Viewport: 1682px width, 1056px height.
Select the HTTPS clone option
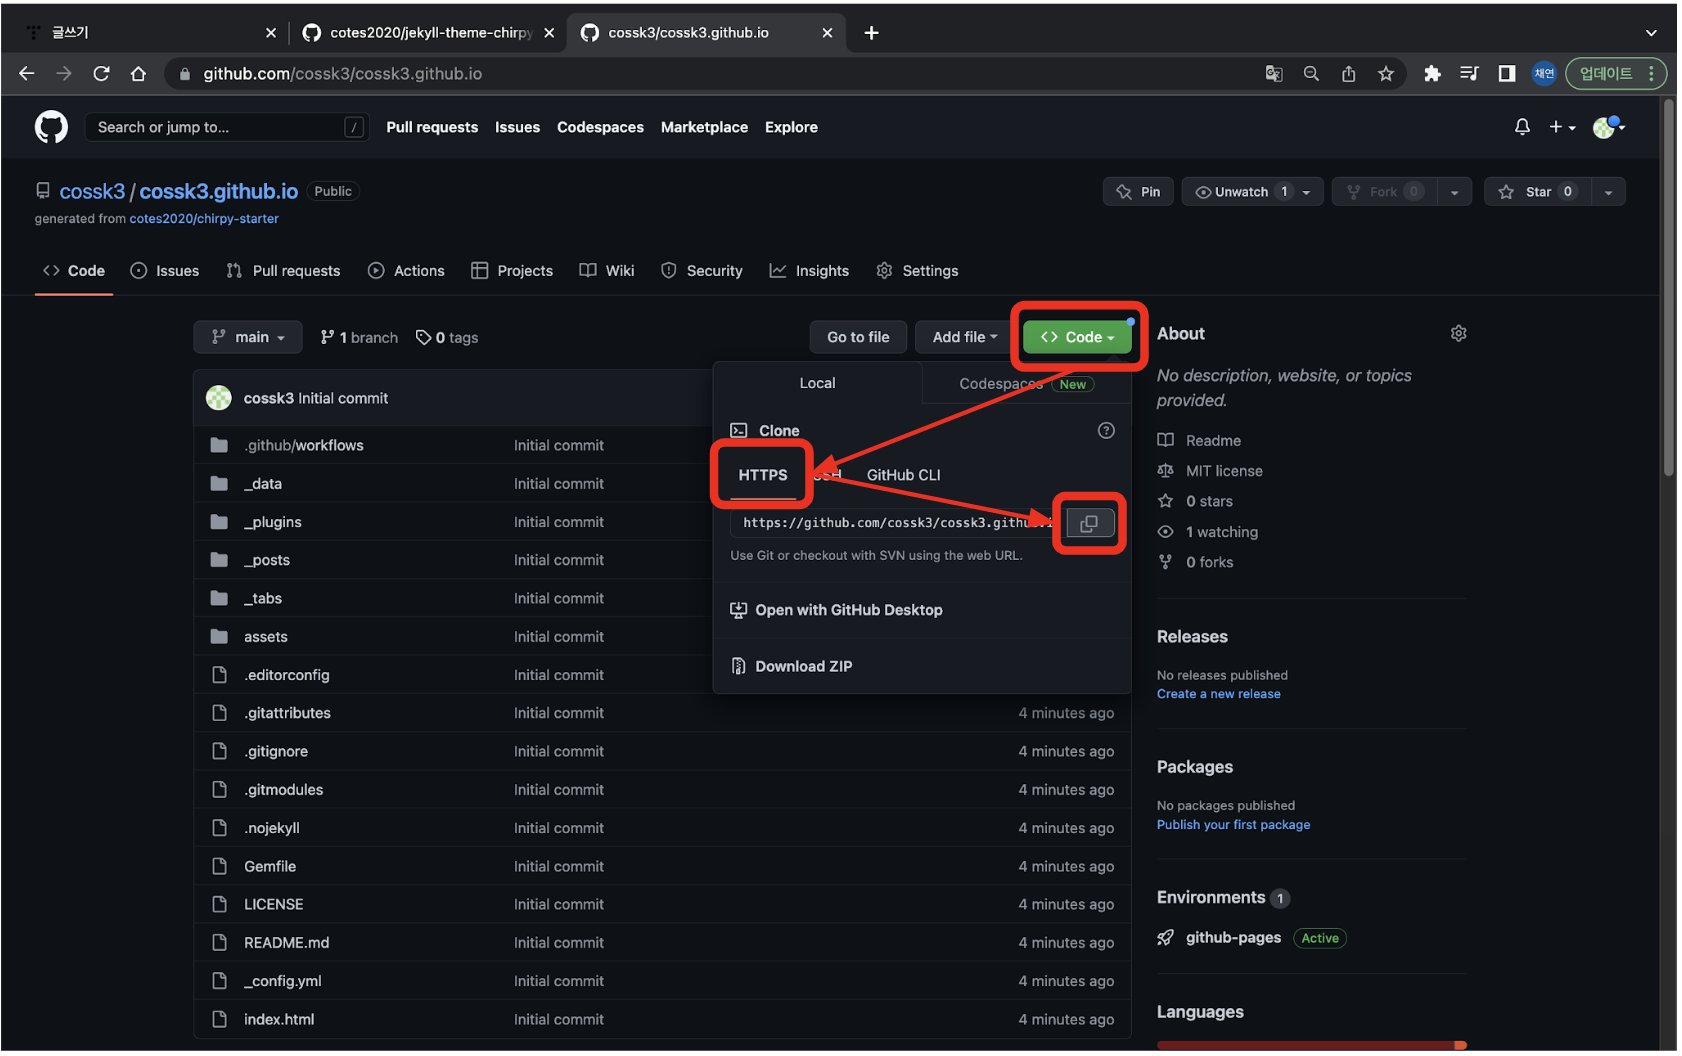(x=763, y=475)
